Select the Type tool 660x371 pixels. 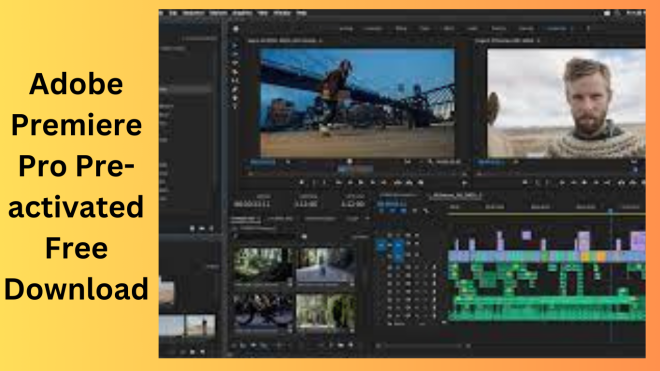pos(235,106)
